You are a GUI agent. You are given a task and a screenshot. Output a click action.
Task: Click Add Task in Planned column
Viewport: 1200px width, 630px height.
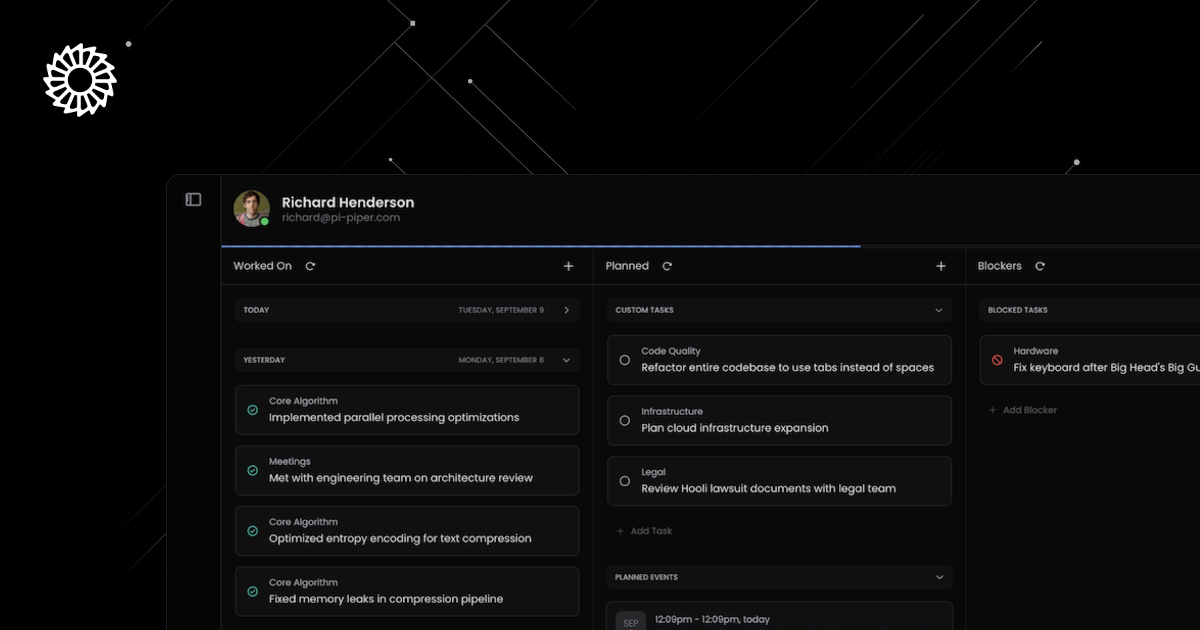click(645, 530)
